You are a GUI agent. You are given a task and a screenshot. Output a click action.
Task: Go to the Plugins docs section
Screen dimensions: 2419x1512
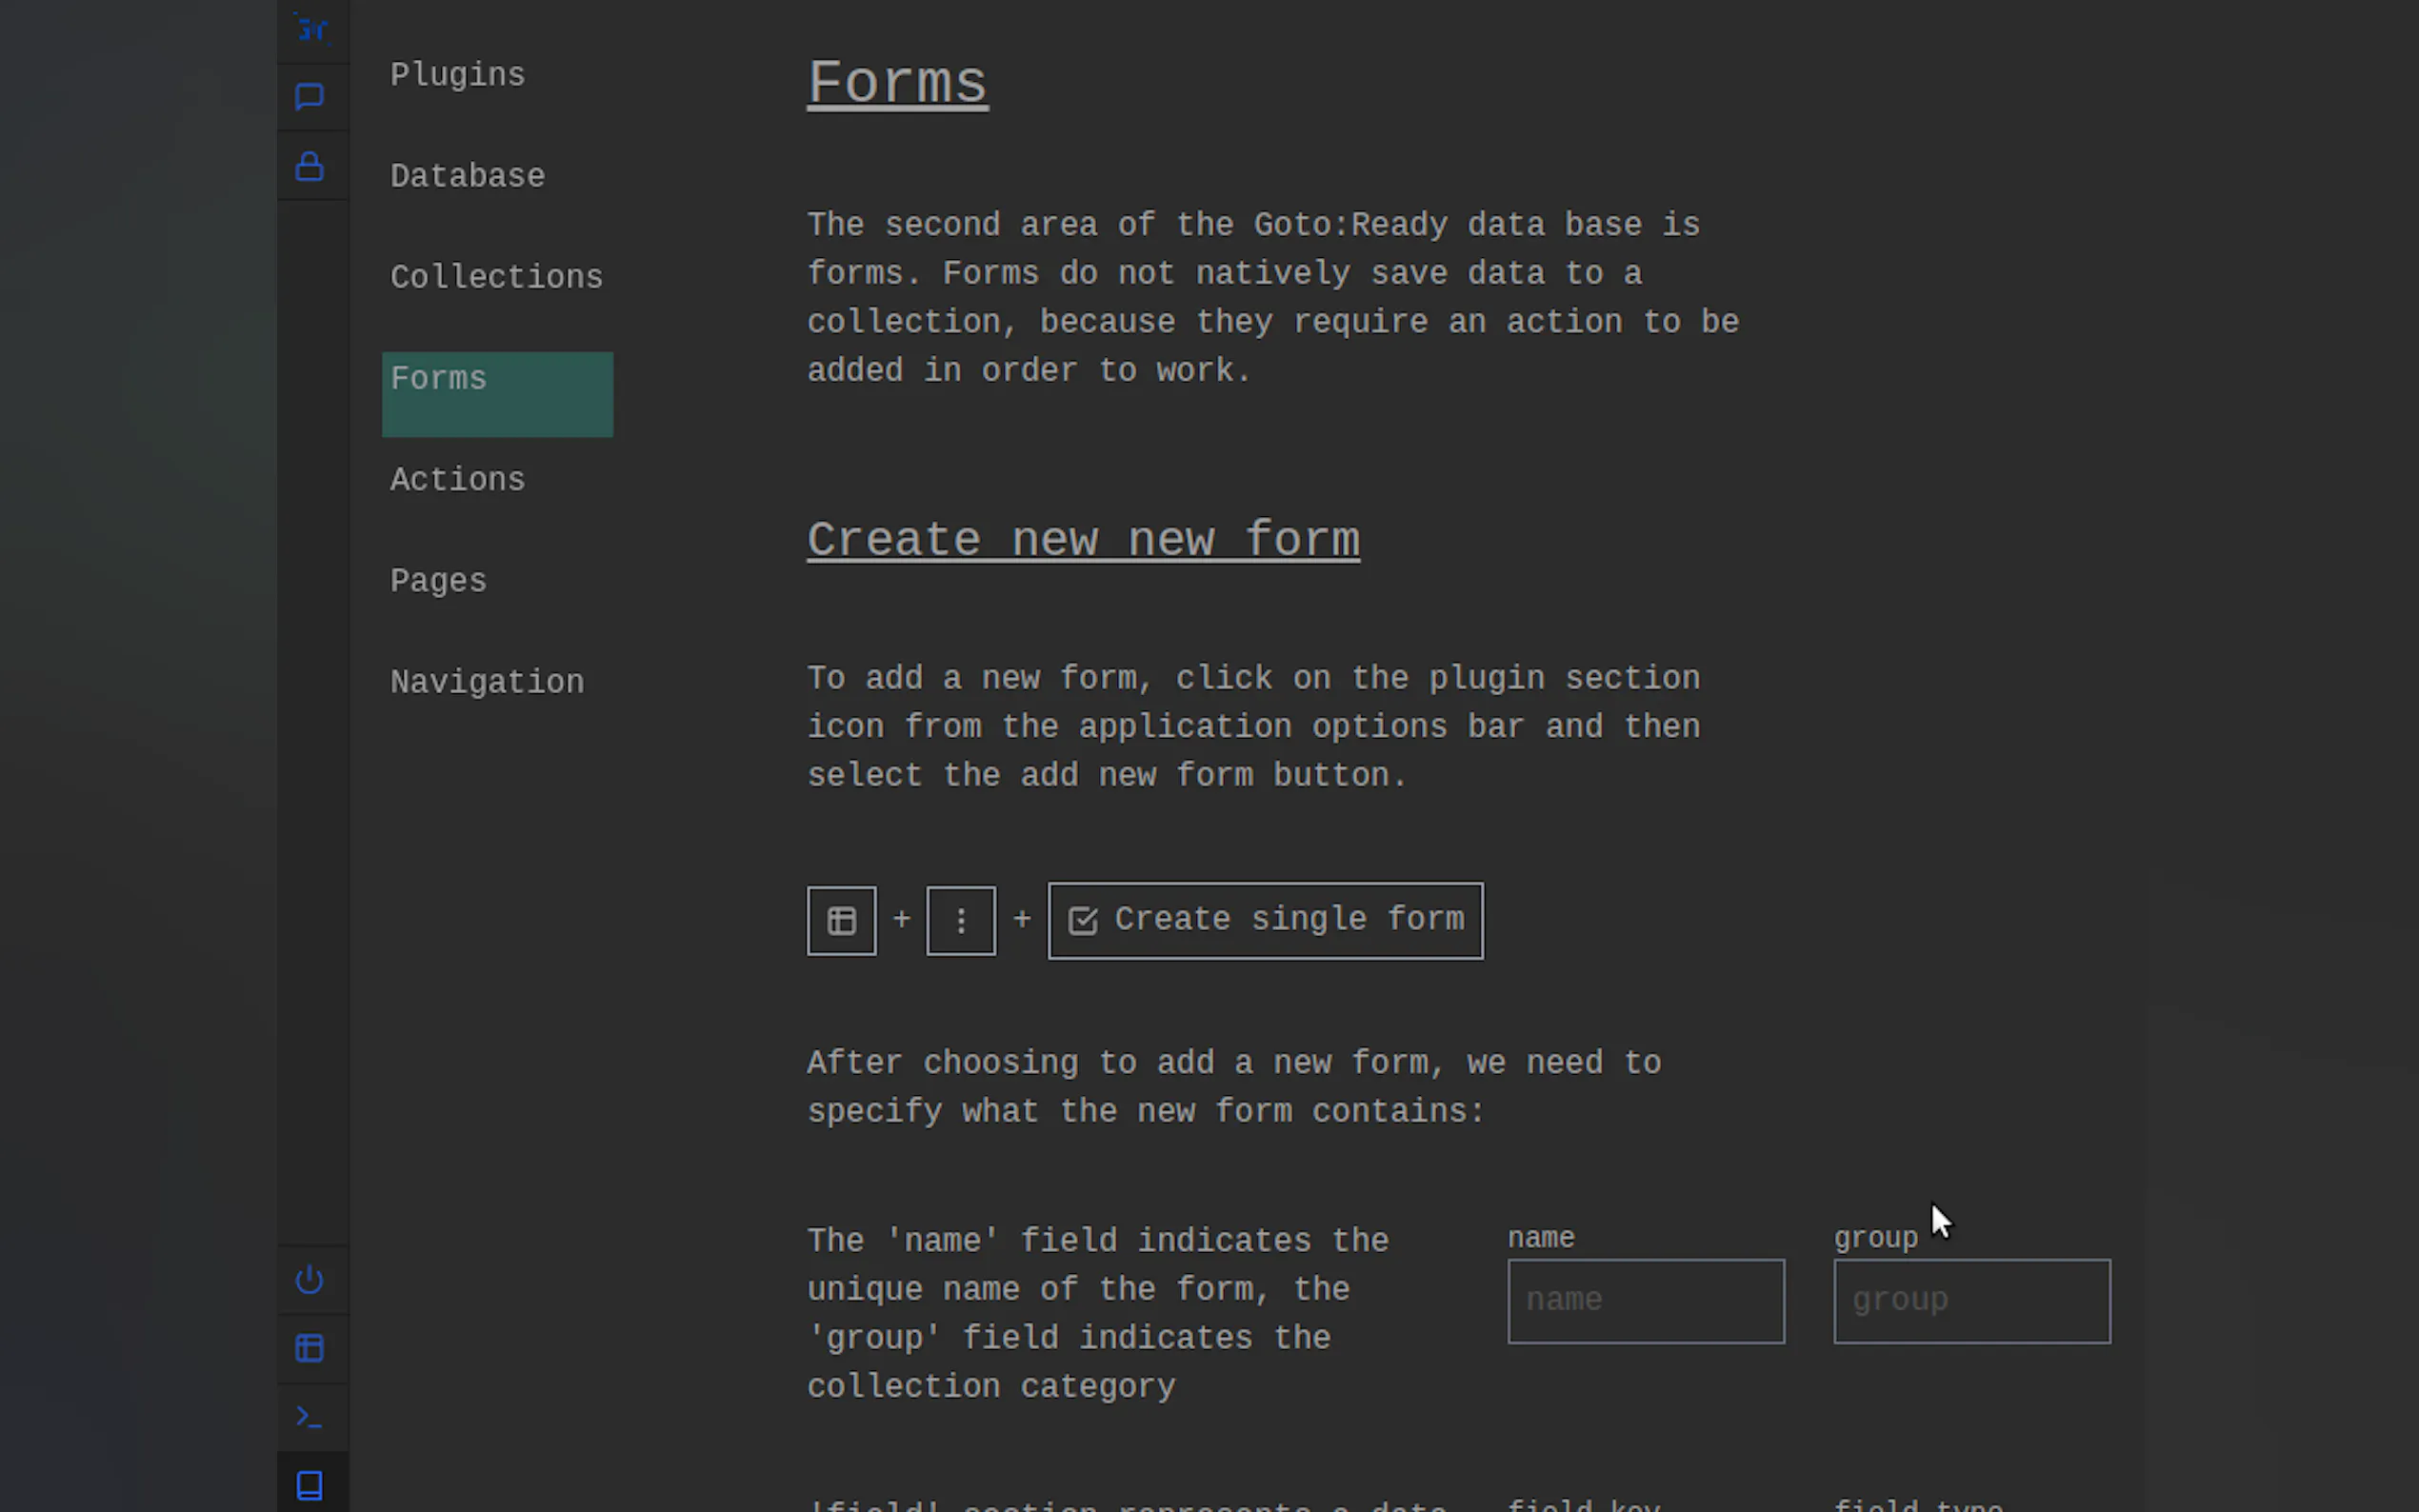pyautogui.click(x=457, y=75)
